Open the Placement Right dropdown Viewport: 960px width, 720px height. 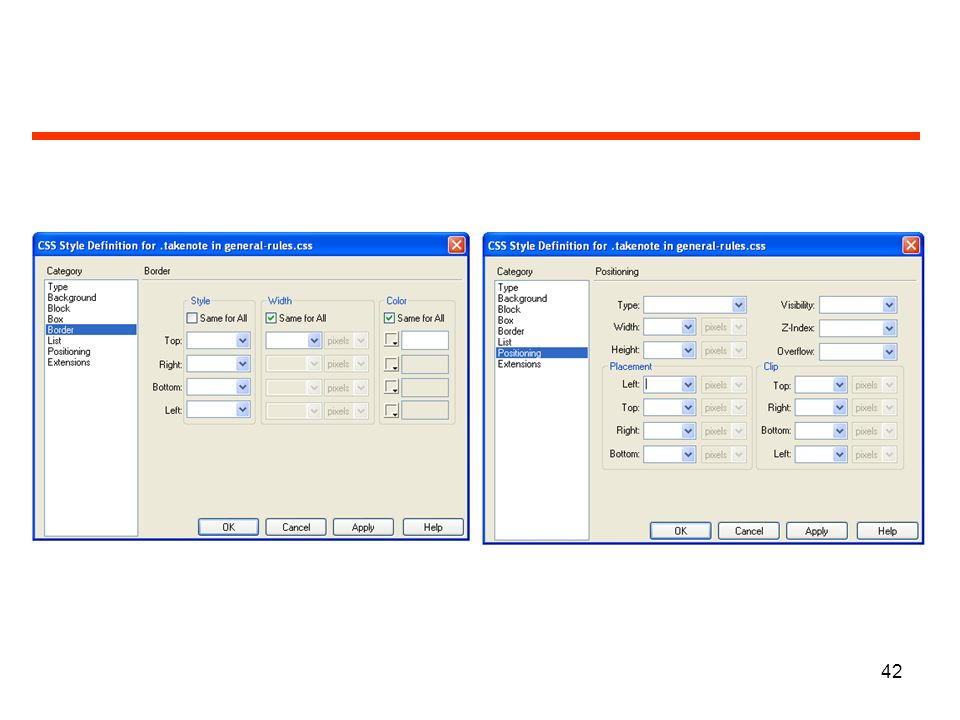688,430
